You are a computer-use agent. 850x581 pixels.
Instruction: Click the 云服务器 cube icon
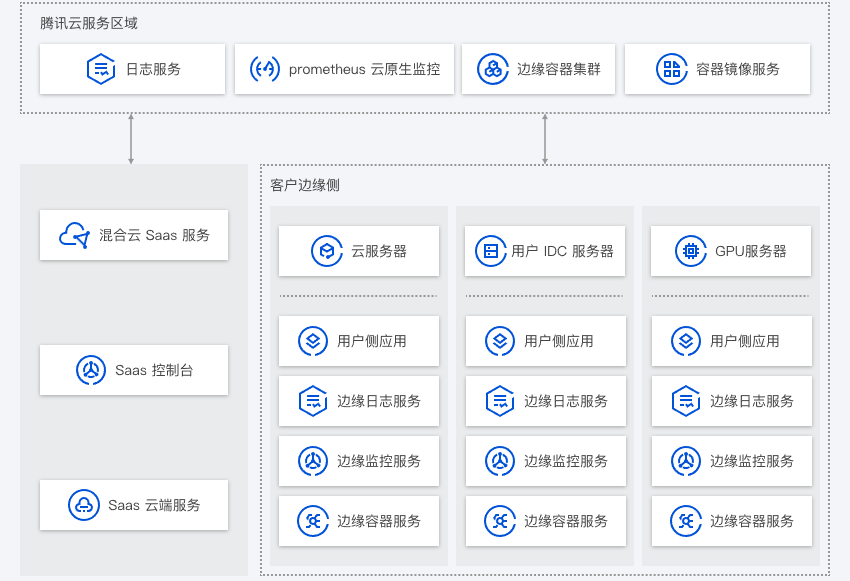click(x=327, y=251)
